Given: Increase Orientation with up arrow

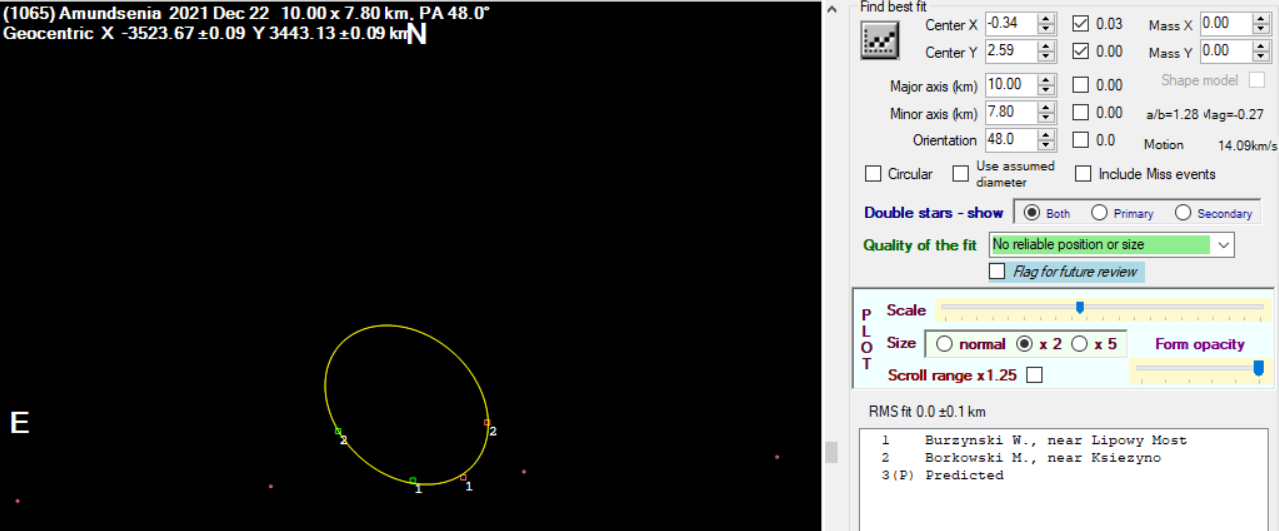Looking at the screenshot, I should pyautogui.click(x=1047, y=135).
